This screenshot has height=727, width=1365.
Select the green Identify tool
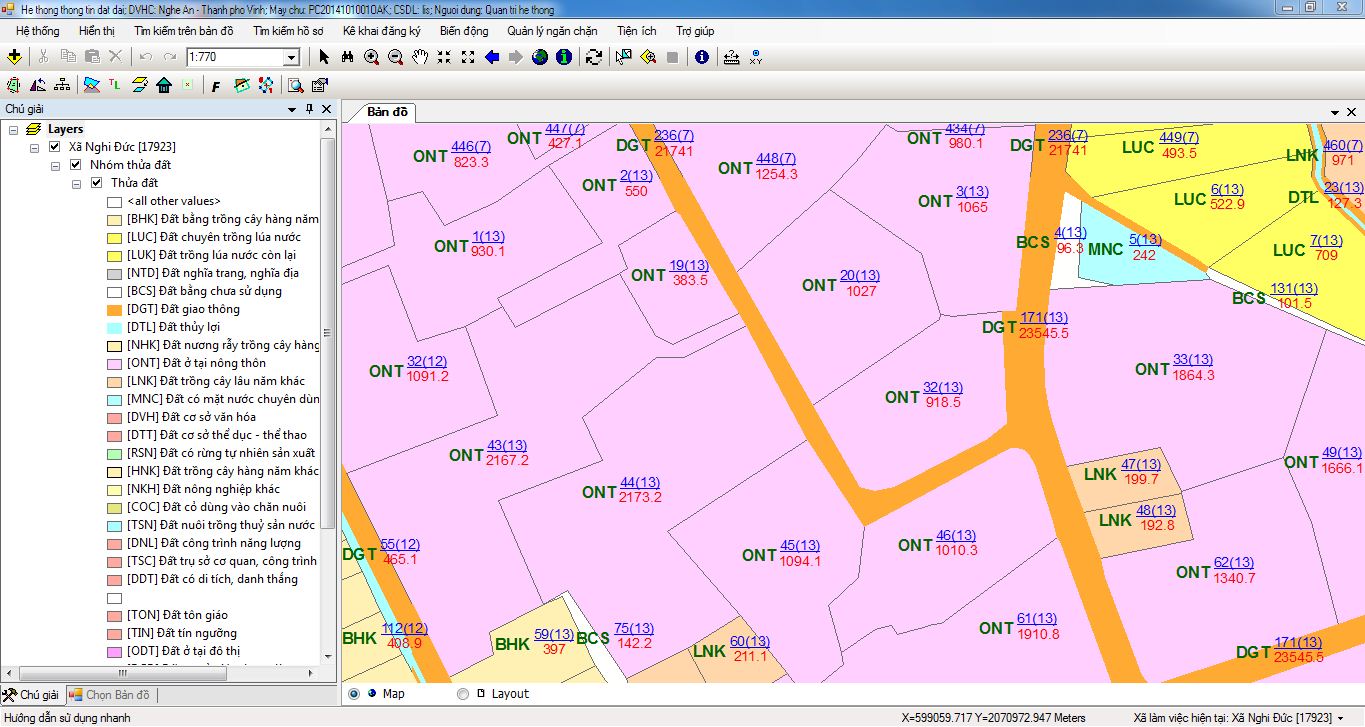click(x=564, y=57)
